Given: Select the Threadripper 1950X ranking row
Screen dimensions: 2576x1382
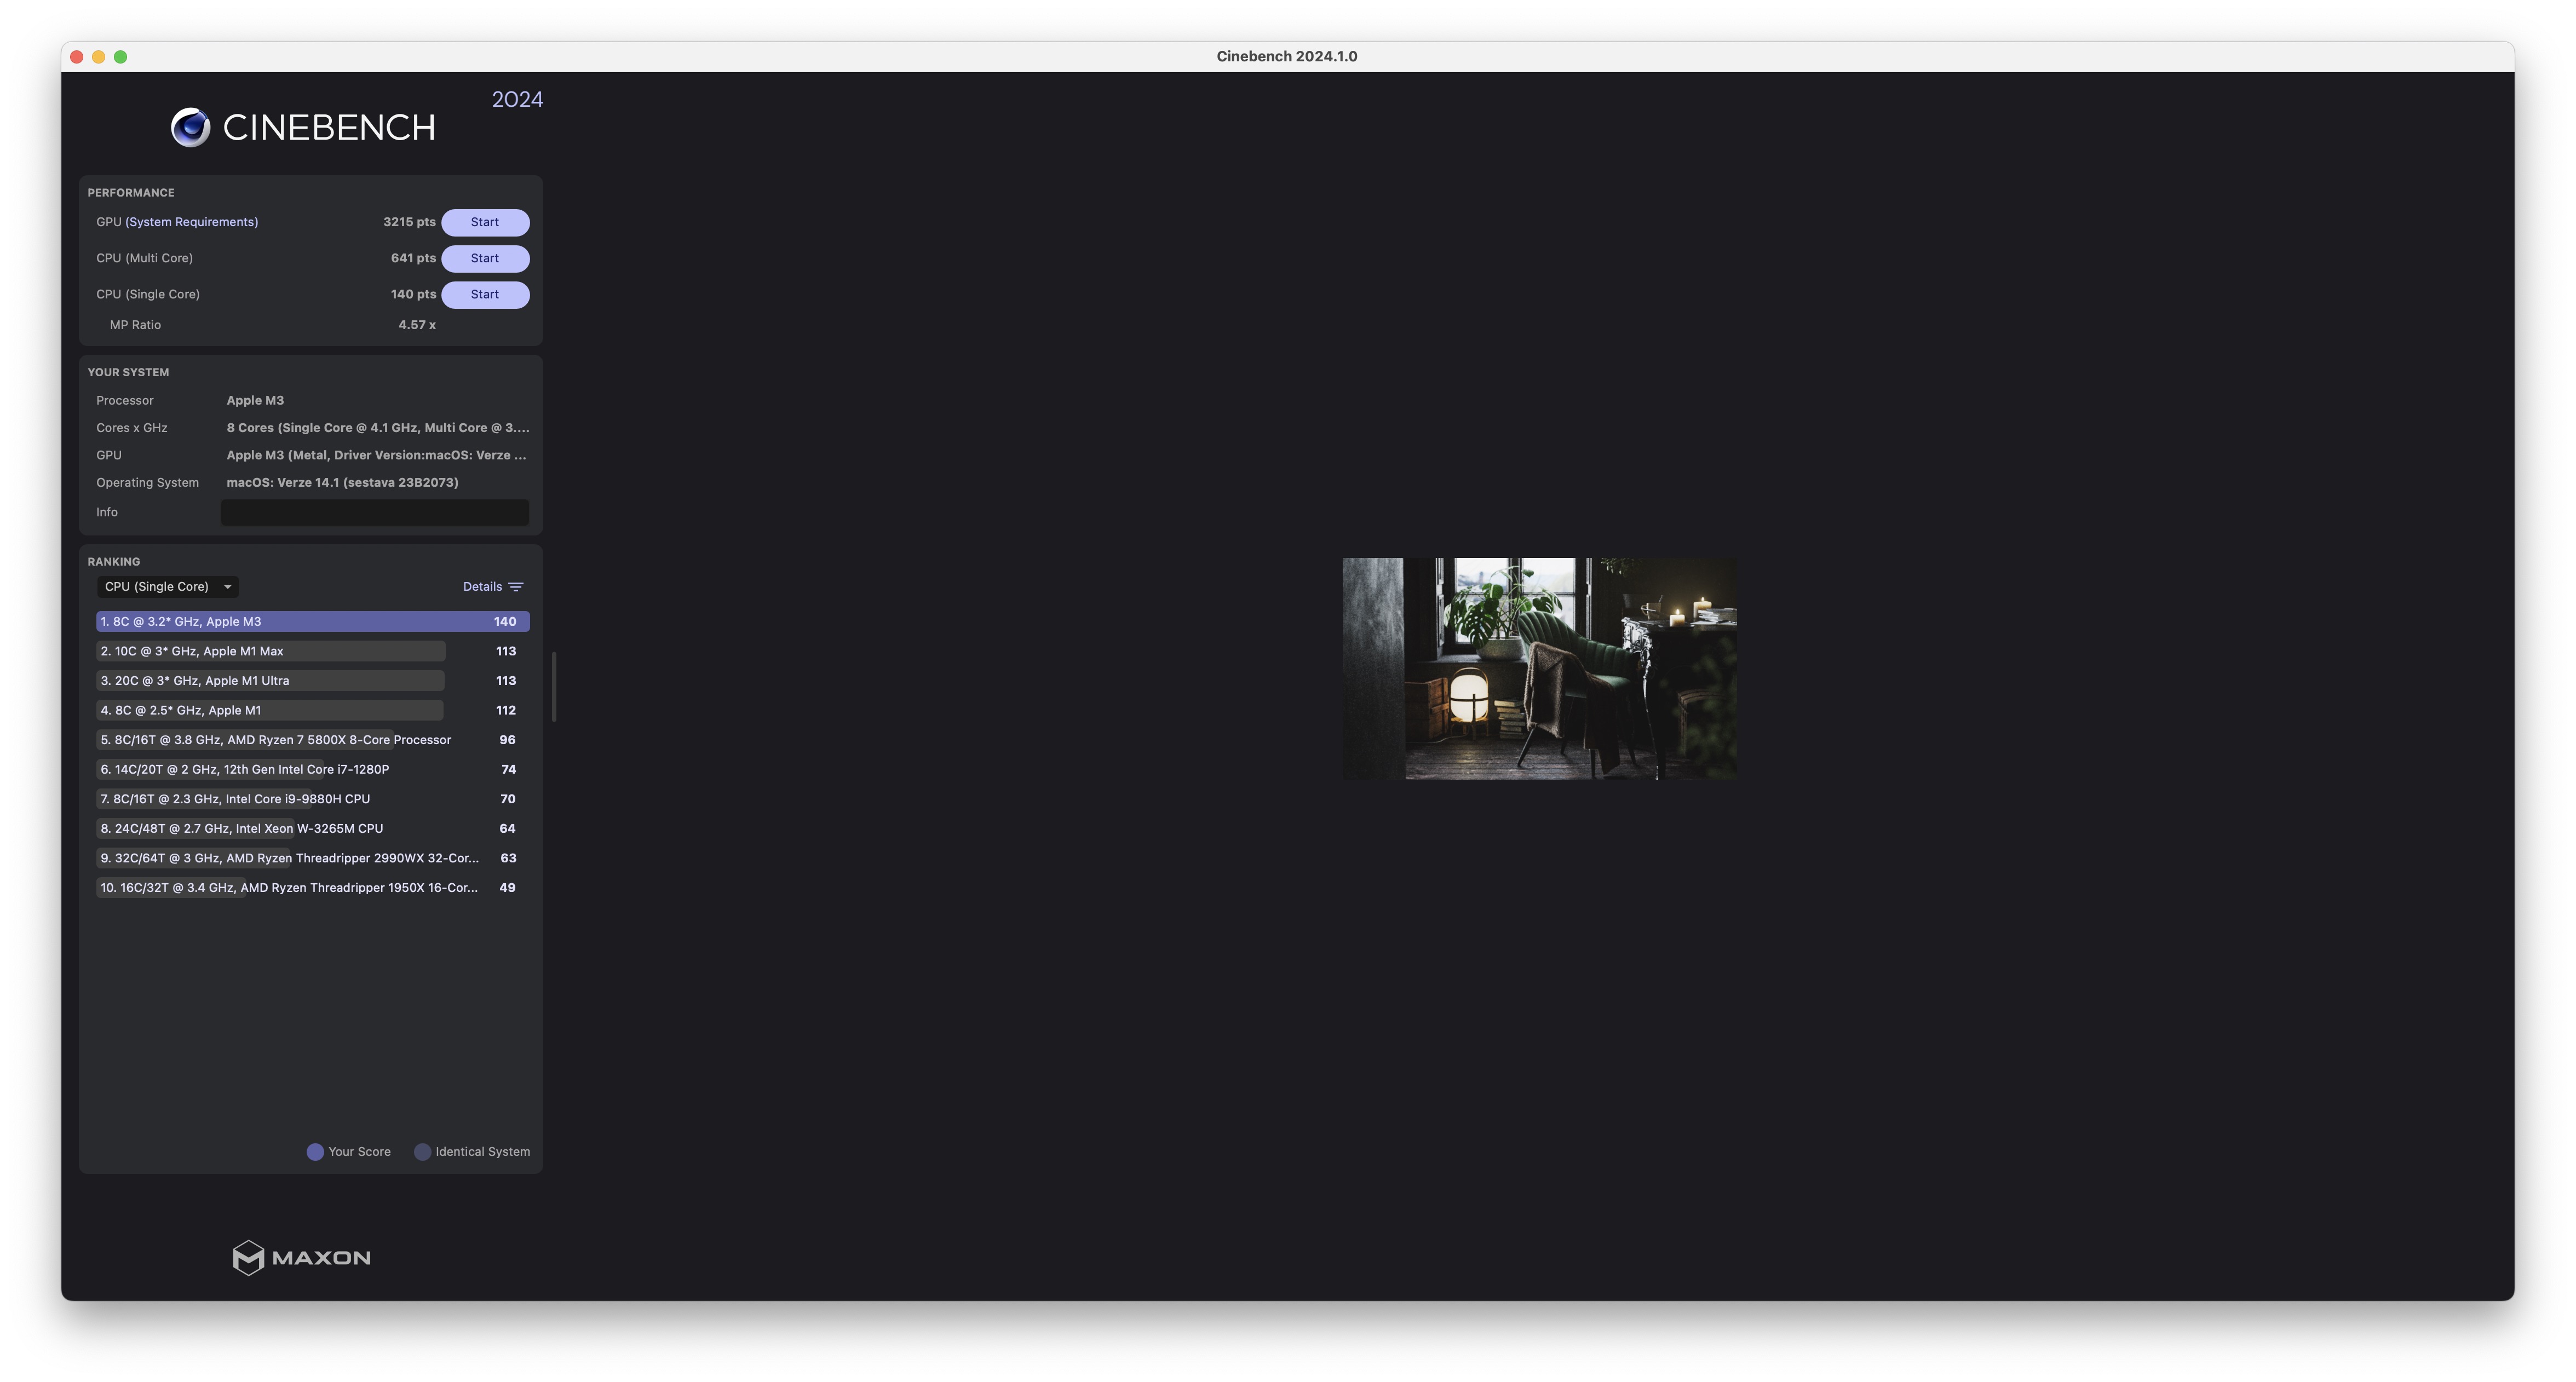Looking at the screenshot, I should (x=313, y=887).
